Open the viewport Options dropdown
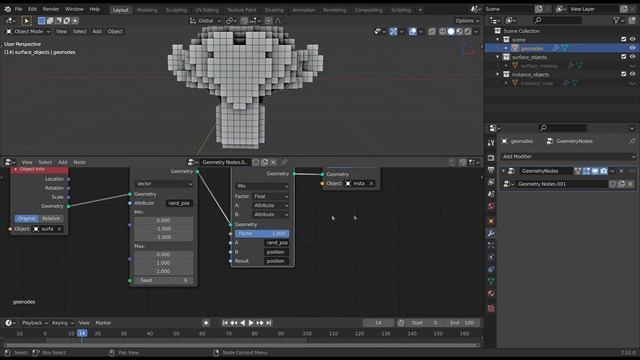This screenshot has width=640, height=360. click(467, 20)
